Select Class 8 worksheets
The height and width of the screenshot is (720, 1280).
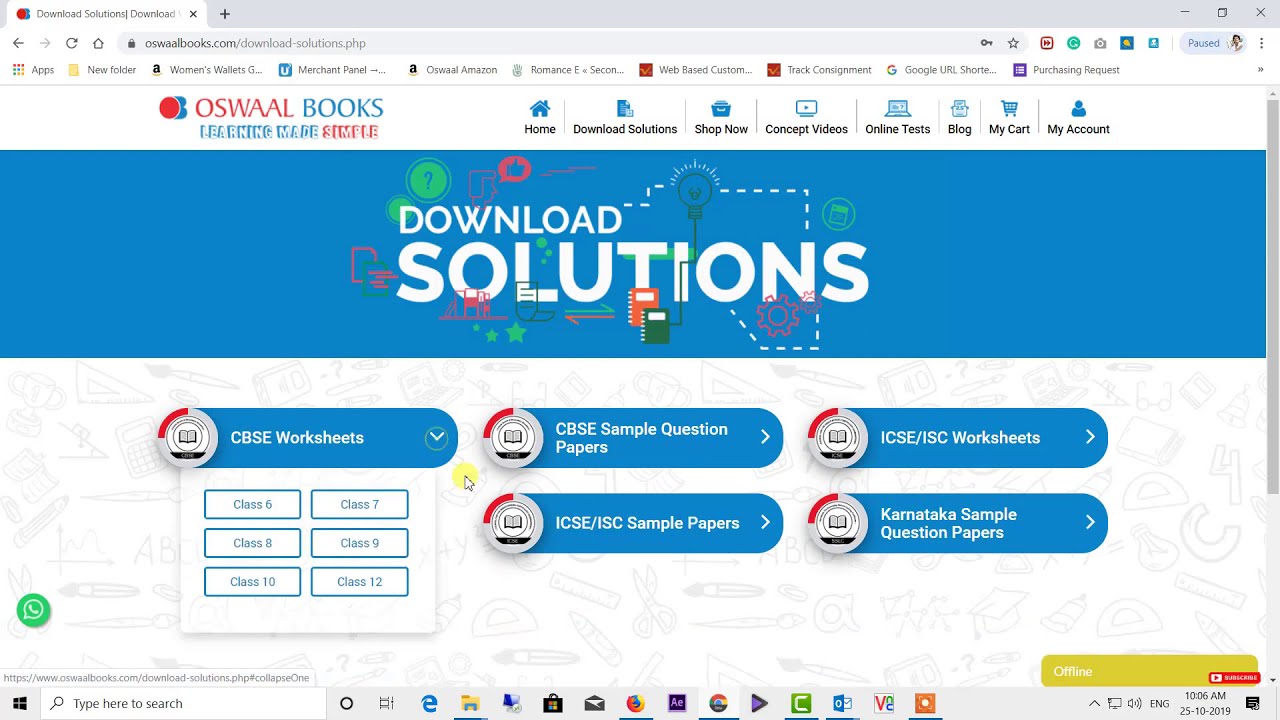[x=252, y=543]
